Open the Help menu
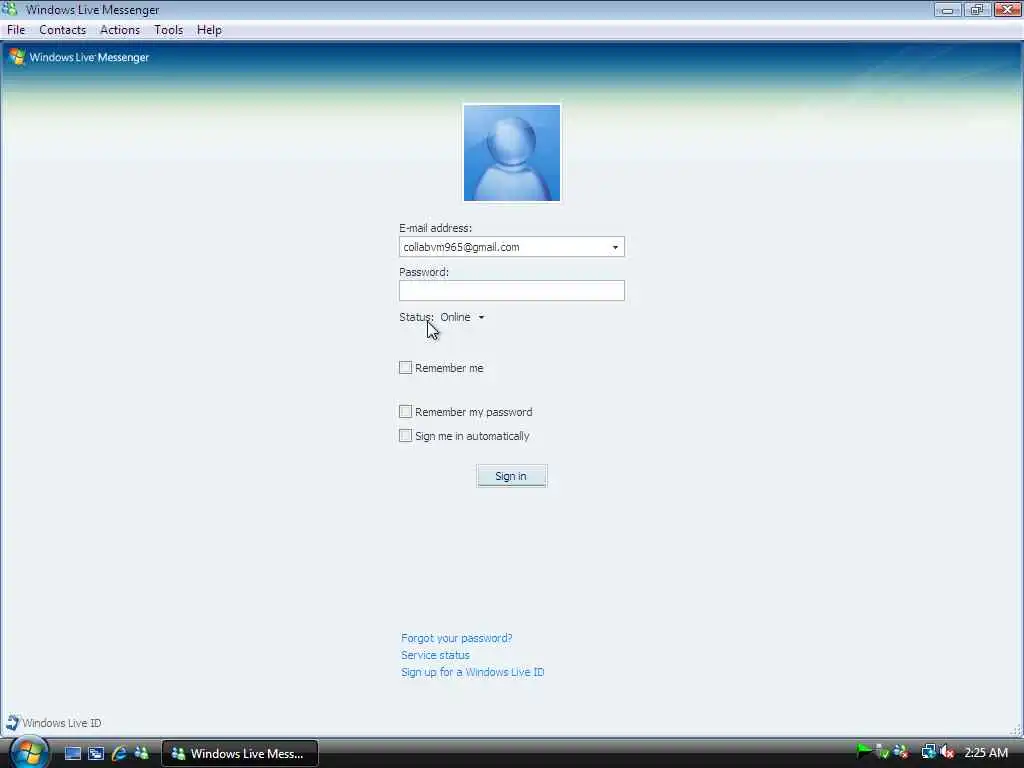Viewport: 1024px width, 768px height. (x=210, y=30)
